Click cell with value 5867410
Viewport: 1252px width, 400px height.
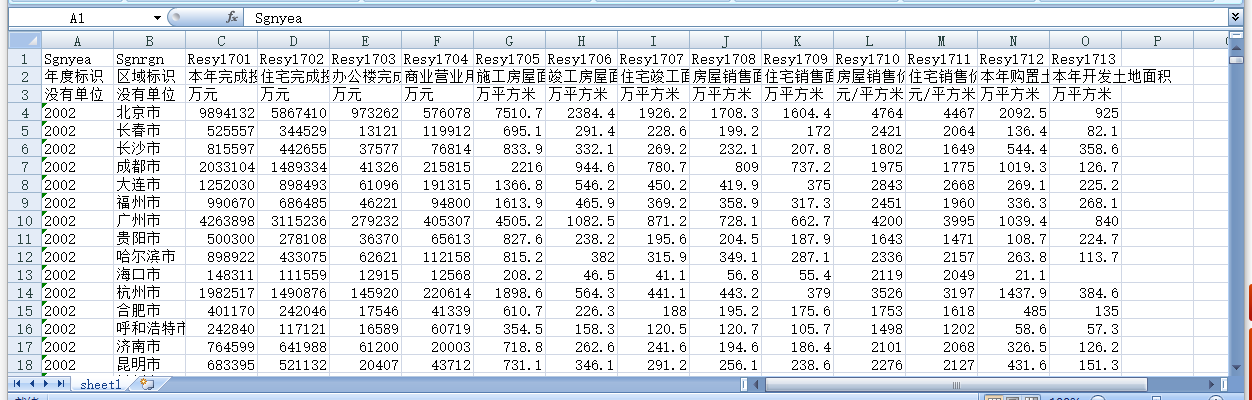pyautogui.click(x=293, y=113)
